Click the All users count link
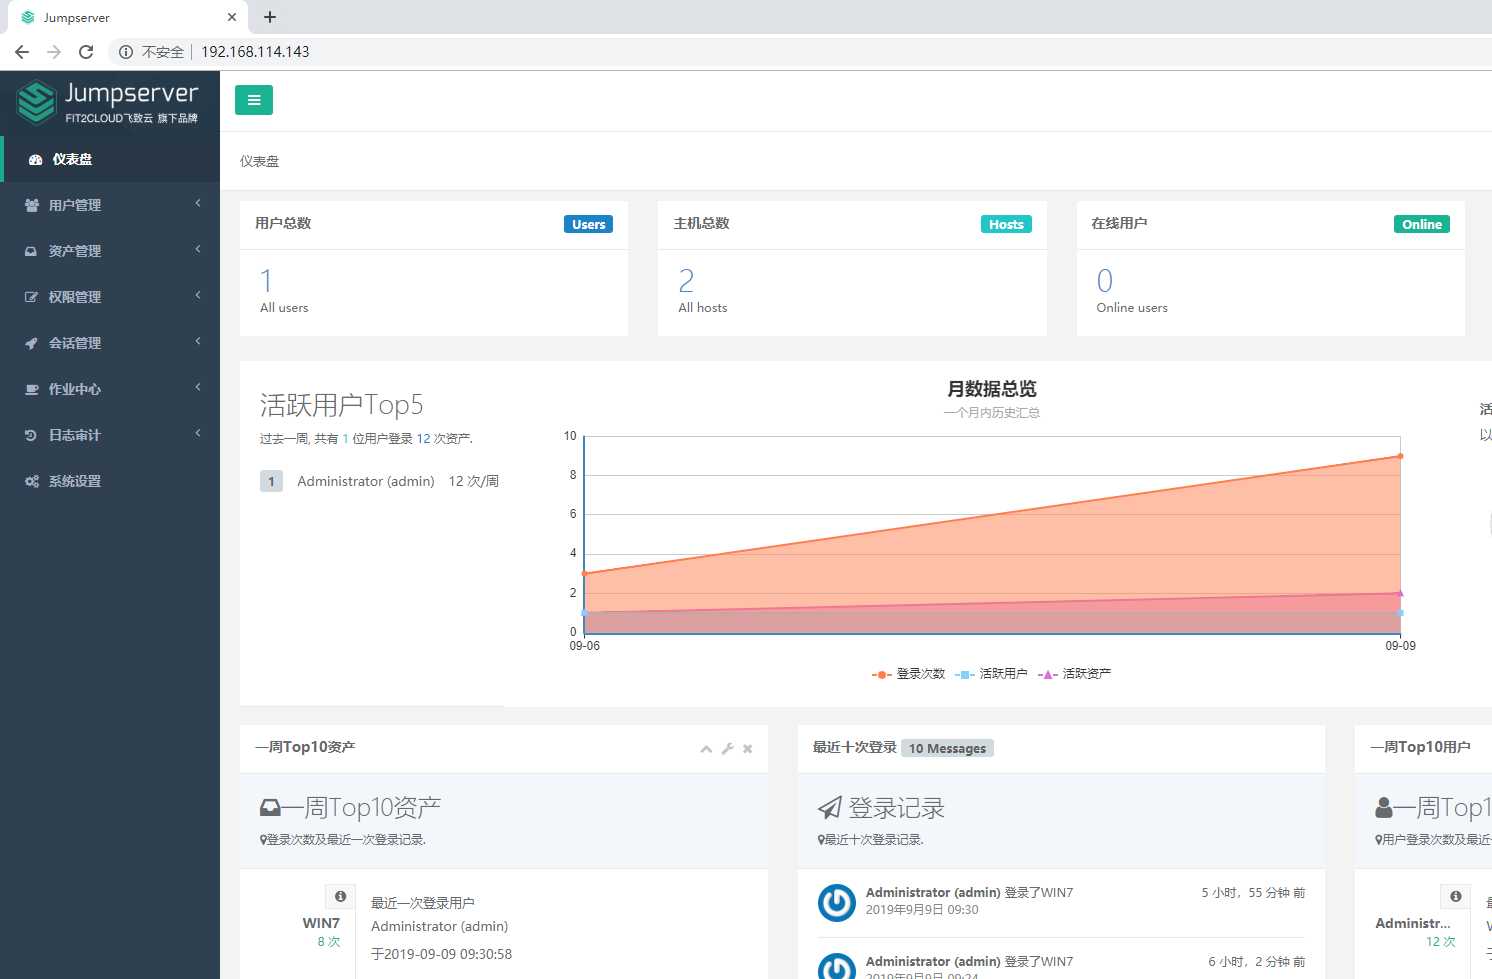 point(266,280)
